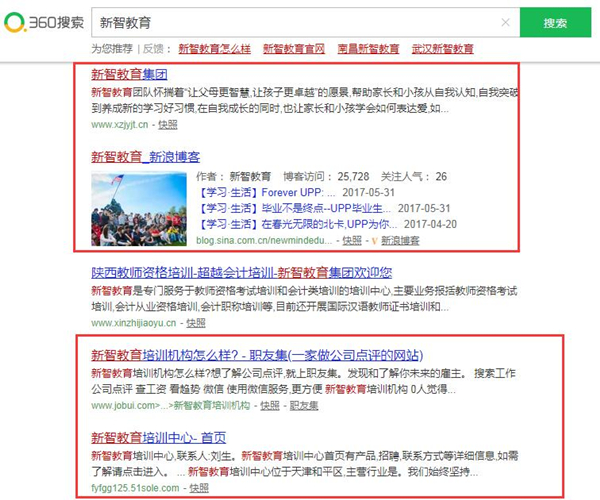The image size is (600, 500).
Task: Click the 博客访问: 25,728 stat text
Action: click(x=326, y=177)
